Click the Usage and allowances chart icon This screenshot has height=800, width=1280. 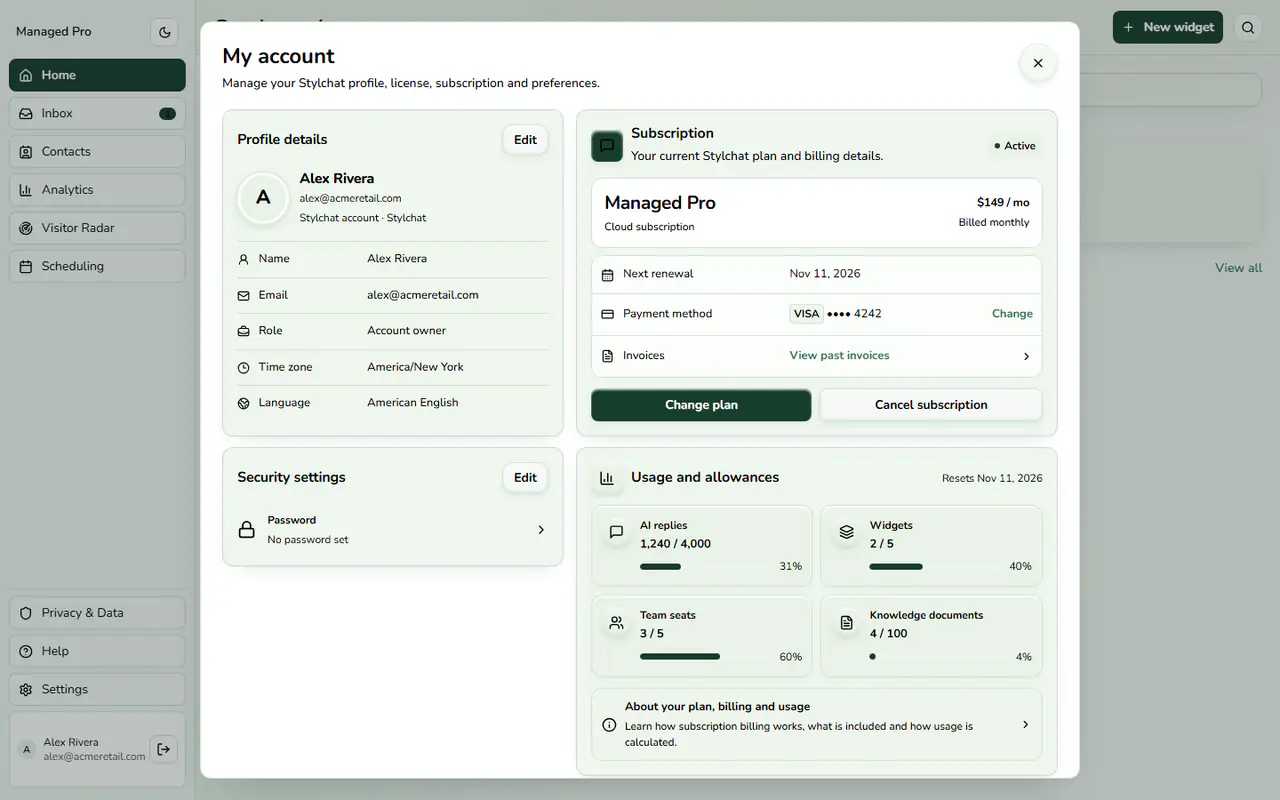(606, 478)
